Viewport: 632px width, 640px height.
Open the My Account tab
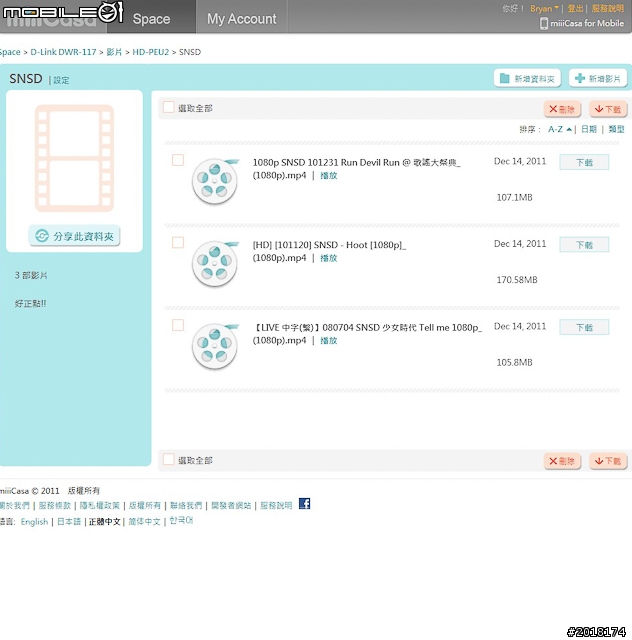pos(242,18)
